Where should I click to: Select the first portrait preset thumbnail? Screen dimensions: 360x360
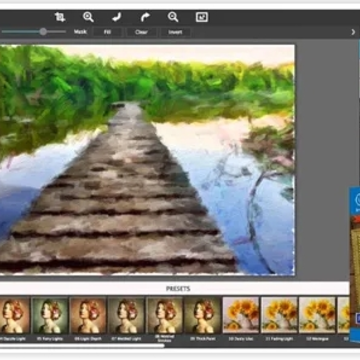pos(15,315)
